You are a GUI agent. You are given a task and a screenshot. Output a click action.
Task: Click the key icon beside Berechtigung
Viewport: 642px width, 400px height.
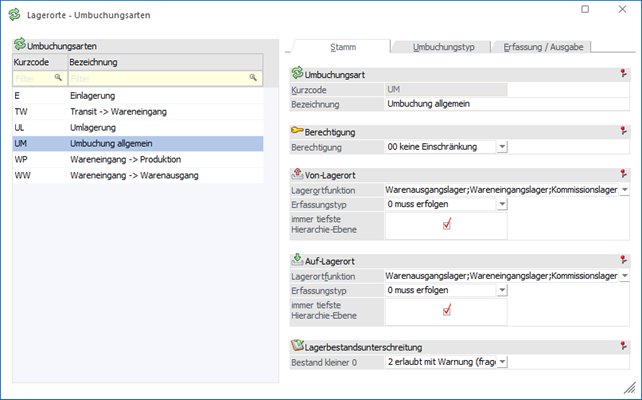296,131
